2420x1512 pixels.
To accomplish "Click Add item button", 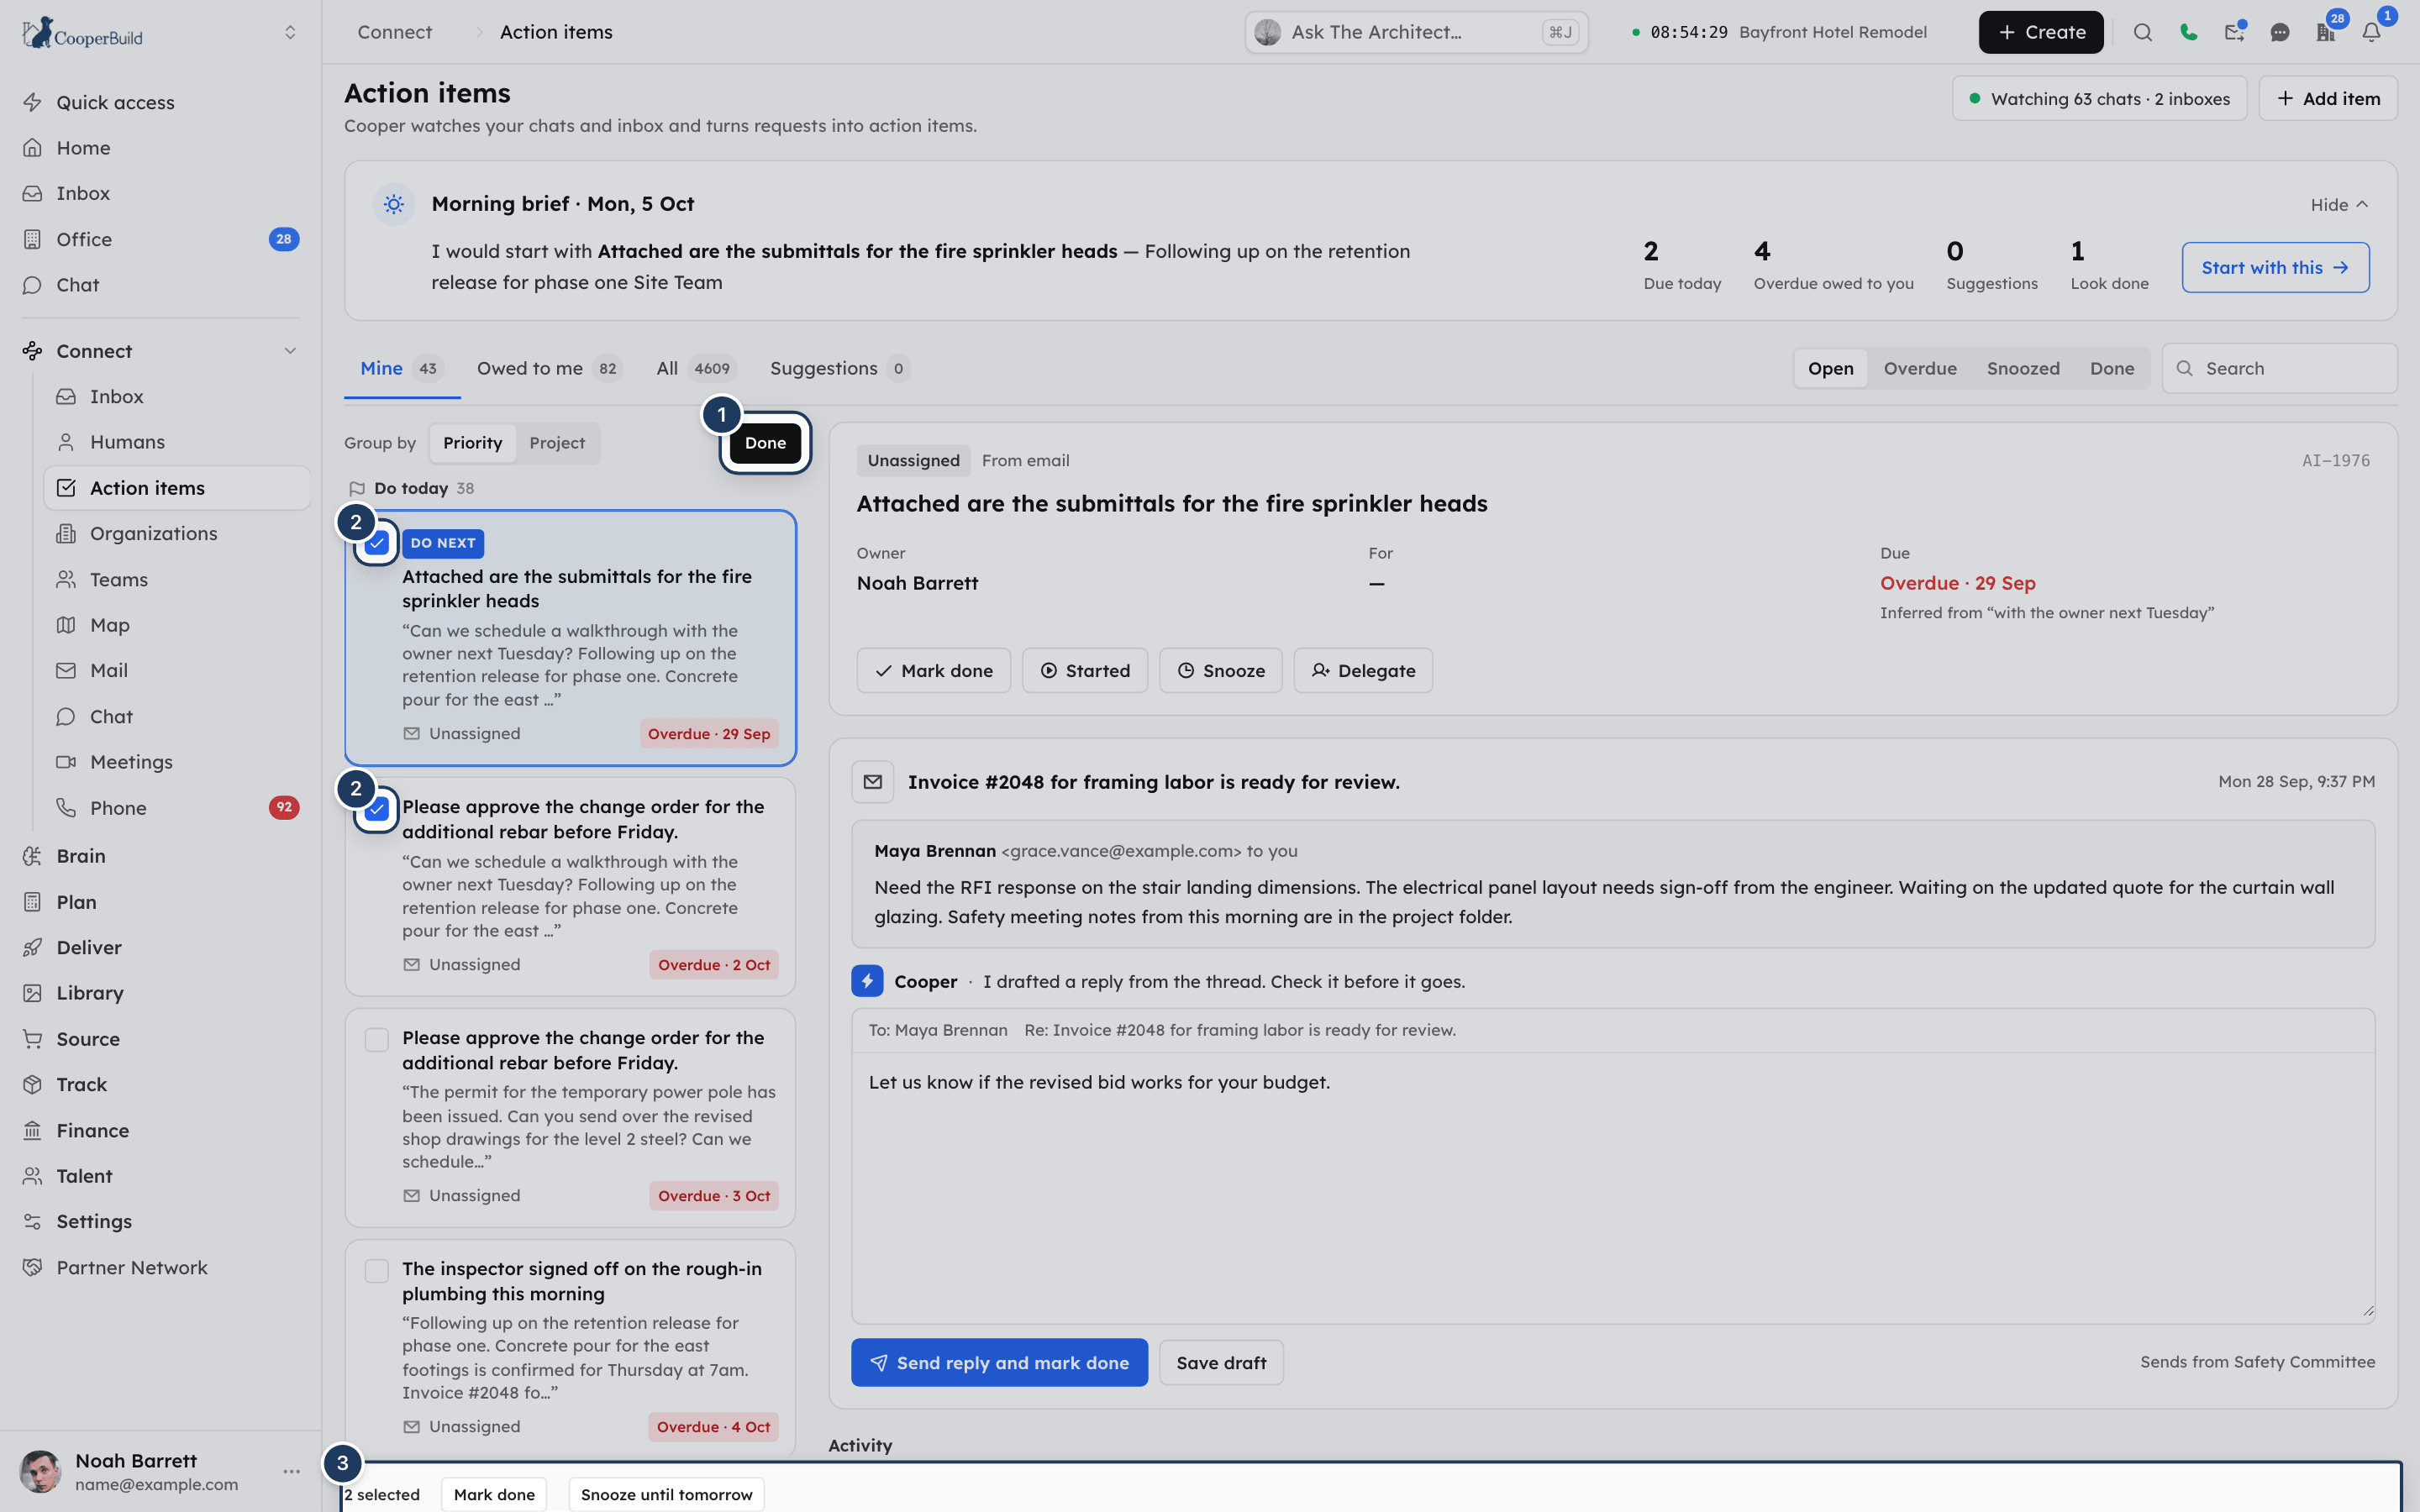I will (x=2328, y=98).
